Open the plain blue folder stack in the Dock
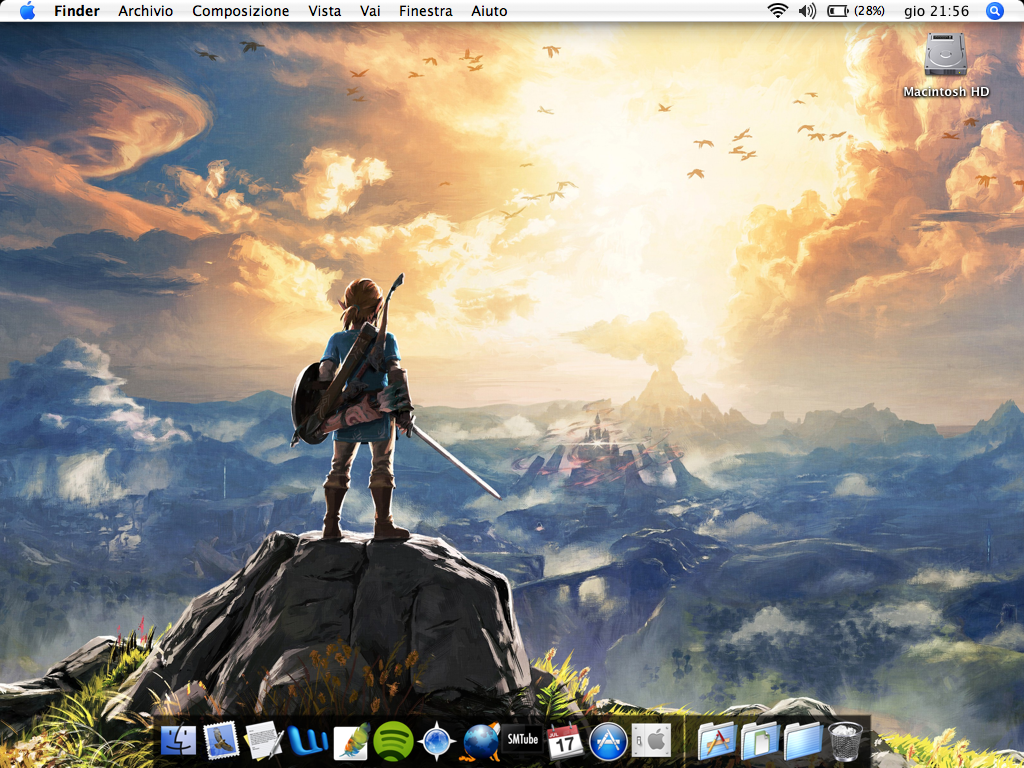This screenshot has height=768, width=1024. (x=803, y=742)
